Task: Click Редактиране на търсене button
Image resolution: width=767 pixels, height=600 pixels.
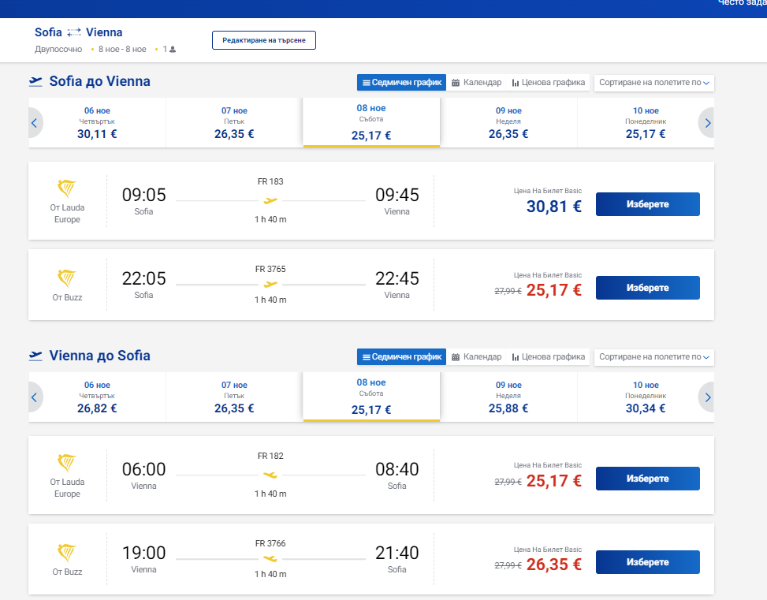Action: click(264, 40)
